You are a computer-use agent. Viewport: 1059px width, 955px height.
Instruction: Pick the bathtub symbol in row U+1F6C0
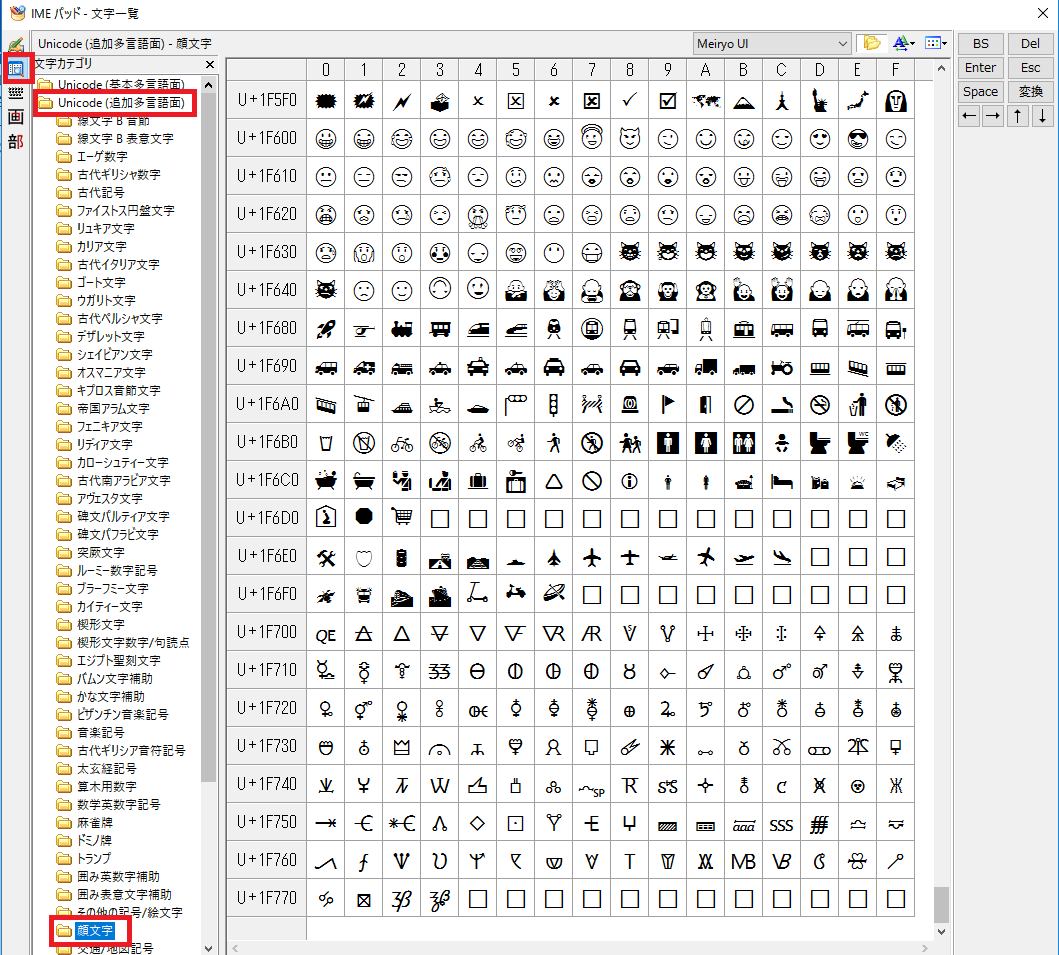pyautogui.click(x=363, y=481)
